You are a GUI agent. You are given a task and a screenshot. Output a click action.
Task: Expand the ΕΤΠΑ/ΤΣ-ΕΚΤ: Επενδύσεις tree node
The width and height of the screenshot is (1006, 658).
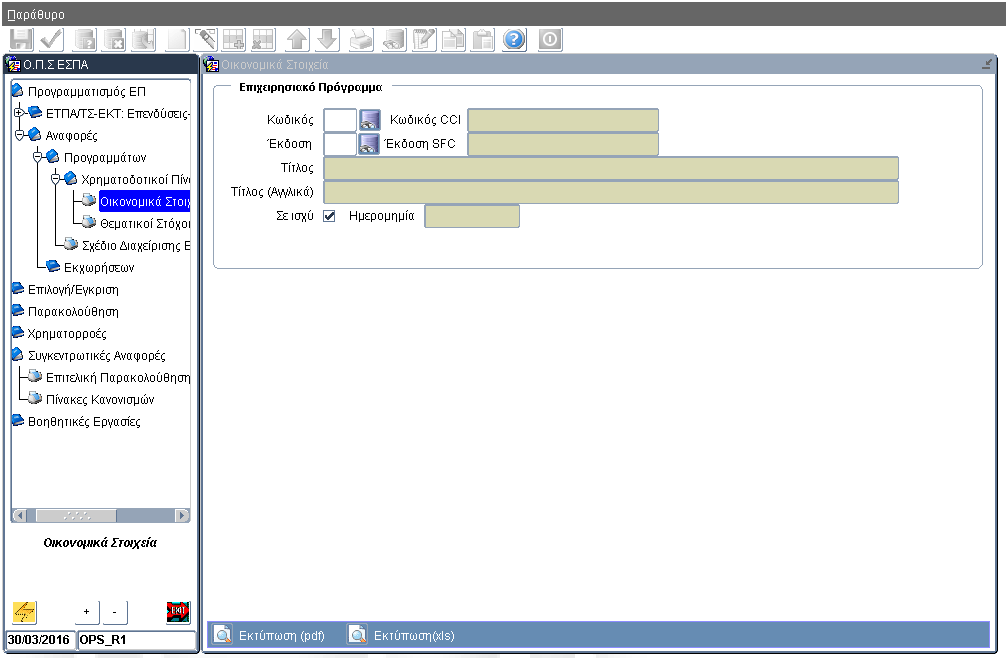coord(19,113)
